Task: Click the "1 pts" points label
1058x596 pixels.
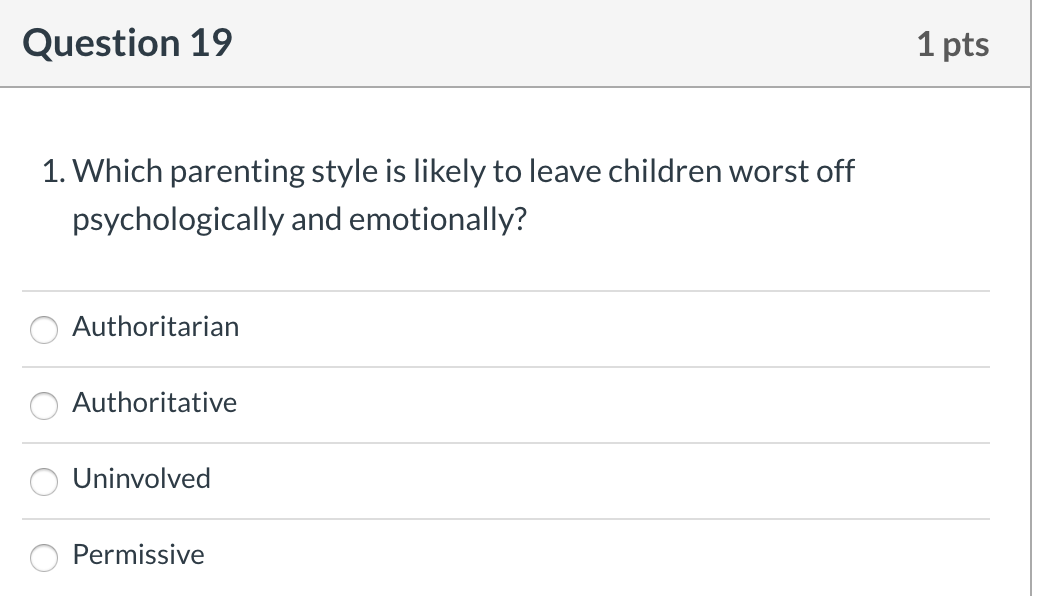Action: pyautogui.click(x=953, y=45)
